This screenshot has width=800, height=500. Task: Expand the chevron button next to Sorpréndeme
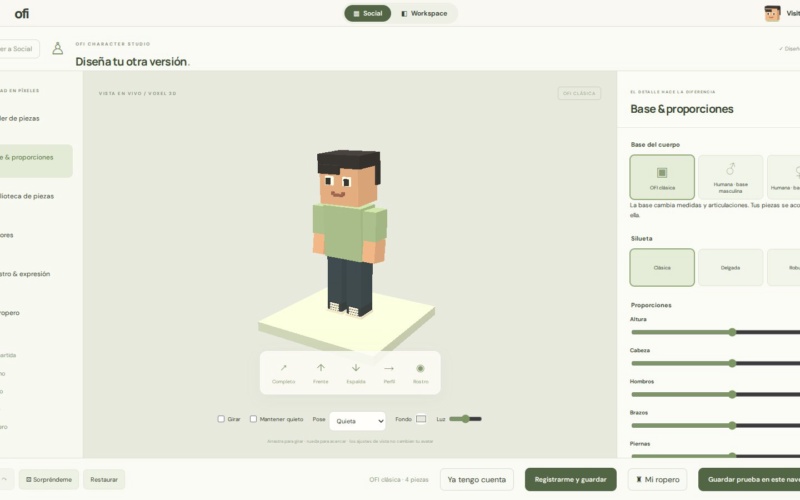[x=5, y=479]
